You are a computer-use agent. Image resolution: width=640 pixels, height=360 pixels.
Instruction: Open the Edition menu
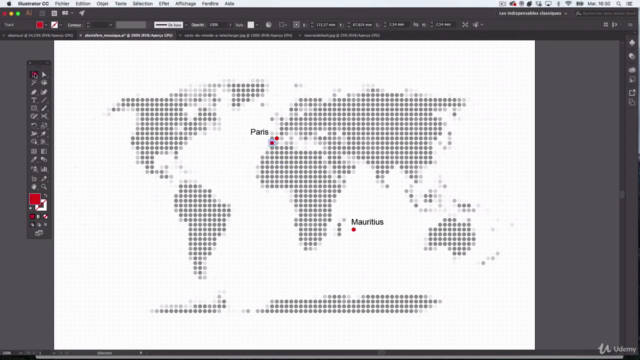83,4
